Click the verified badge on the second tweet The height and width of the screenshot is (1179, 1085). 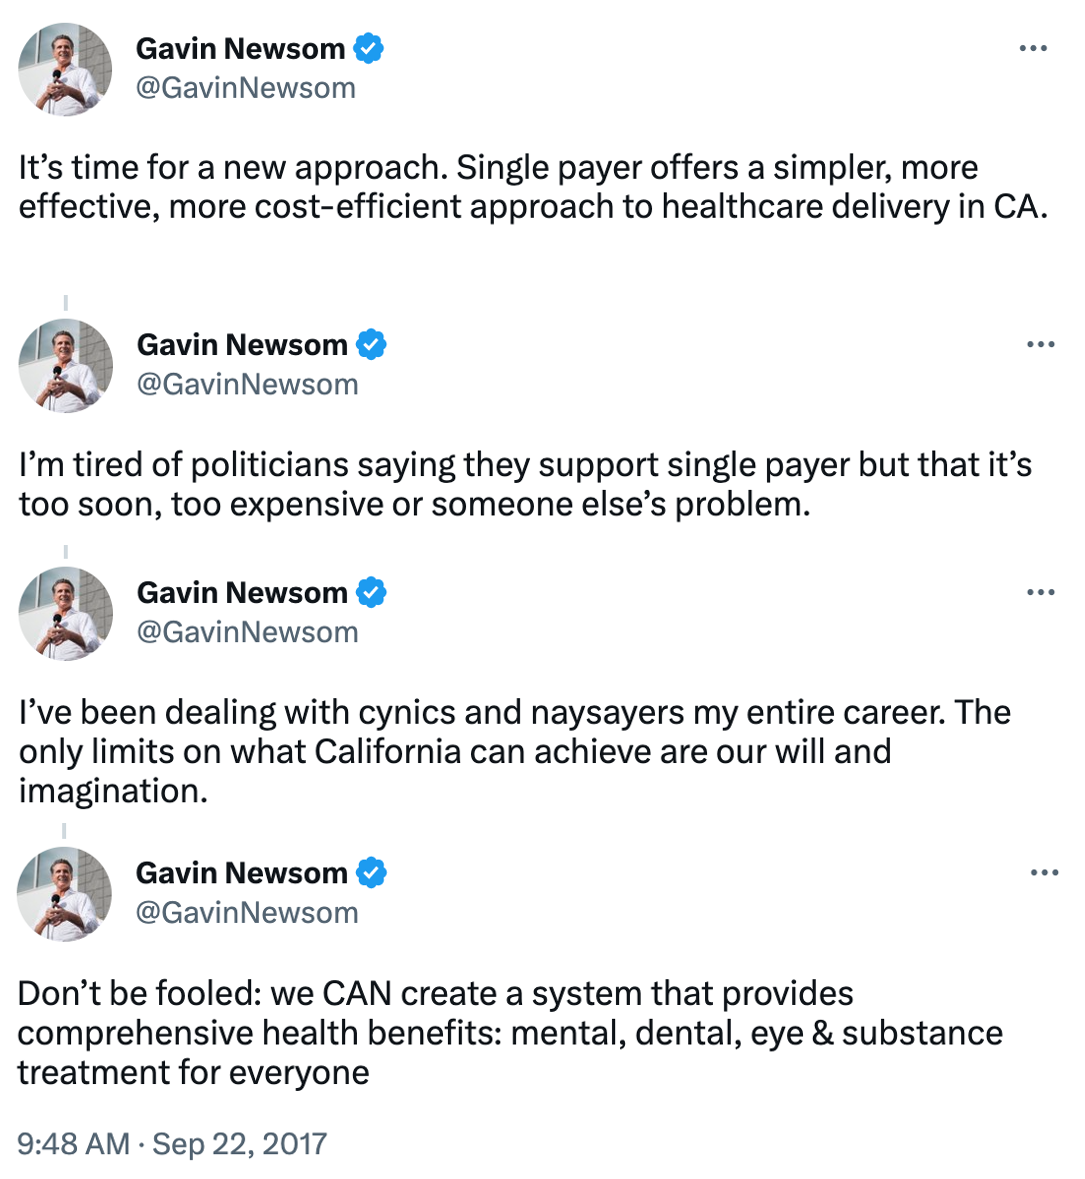point(371,344)
